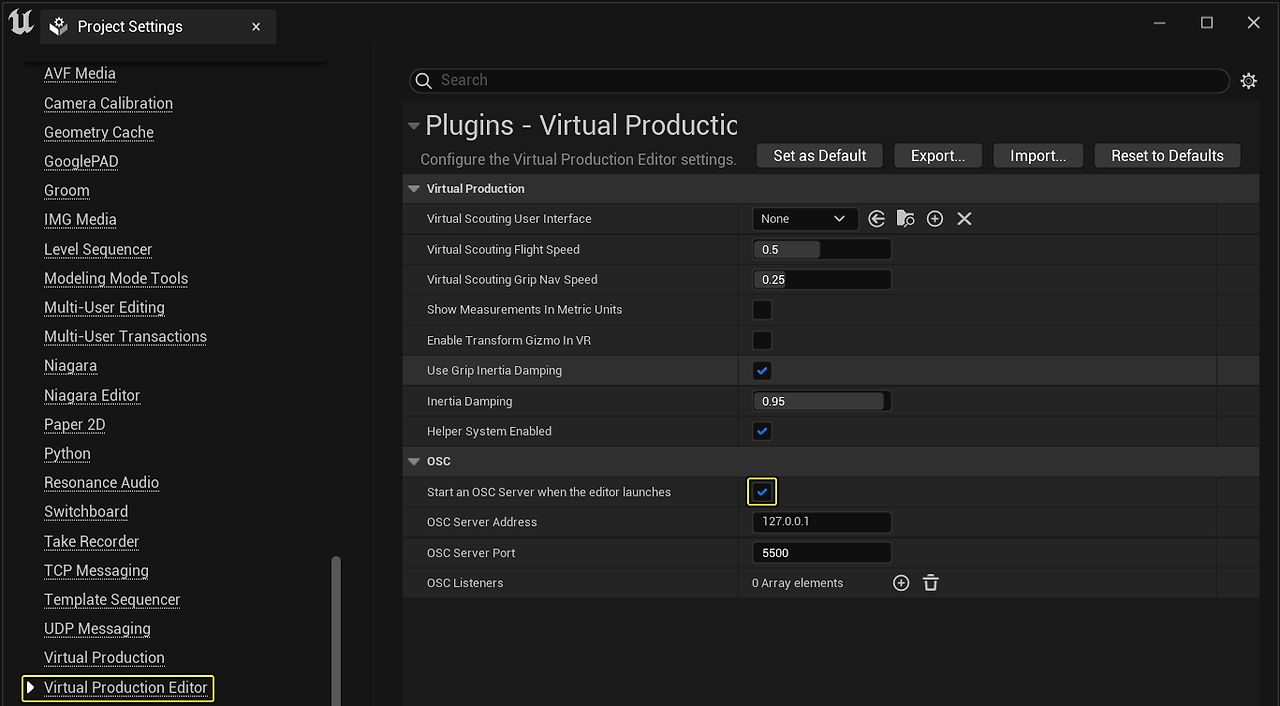Click the Export... button
This screenshot has height=706, width=1280.
(x=938, y=156)
